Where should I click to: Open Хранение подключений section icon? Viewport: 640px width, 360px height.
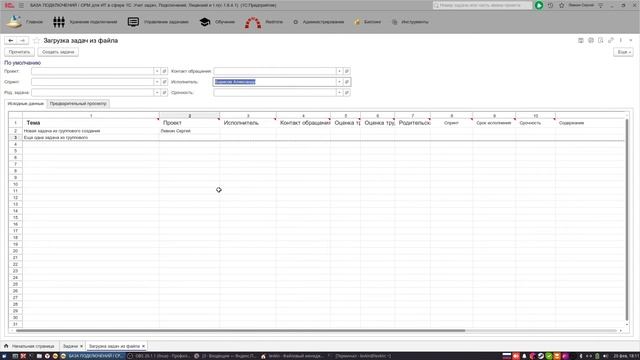coord(59,22)
